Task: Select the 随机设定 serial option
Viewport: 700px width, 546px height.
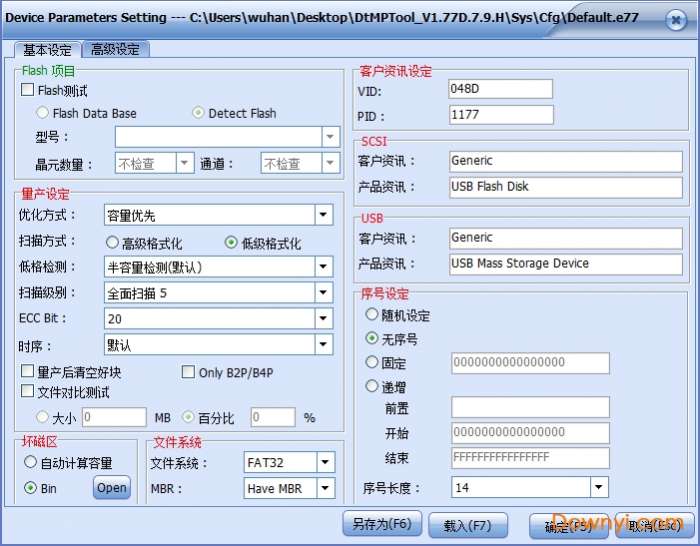Action: (371, 314)
